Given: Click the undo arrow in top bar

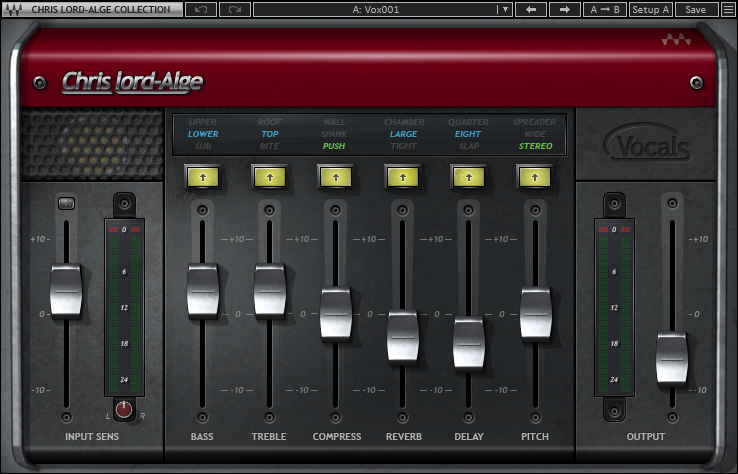Looking at the screenshot, I should (201, 9).
